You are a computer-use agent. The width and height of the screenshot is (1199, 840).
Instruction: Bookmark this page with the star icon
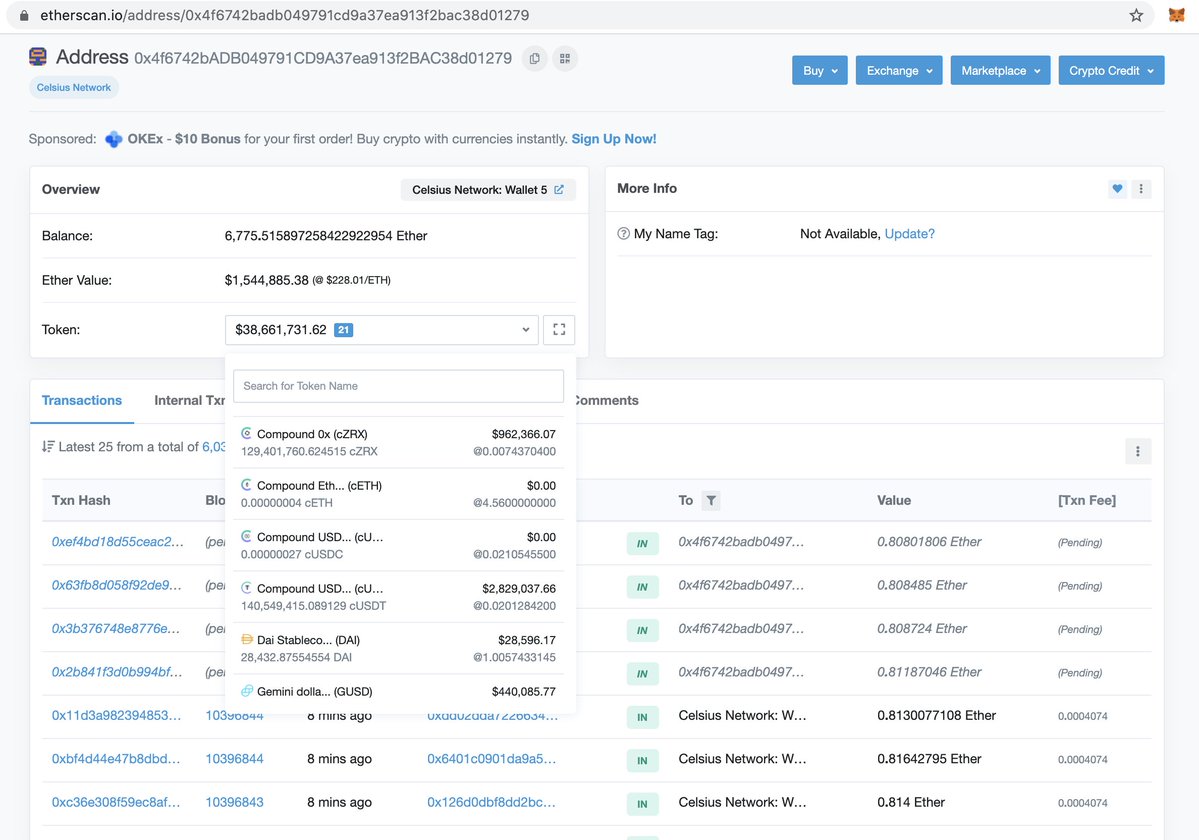tap(1136, 15)
